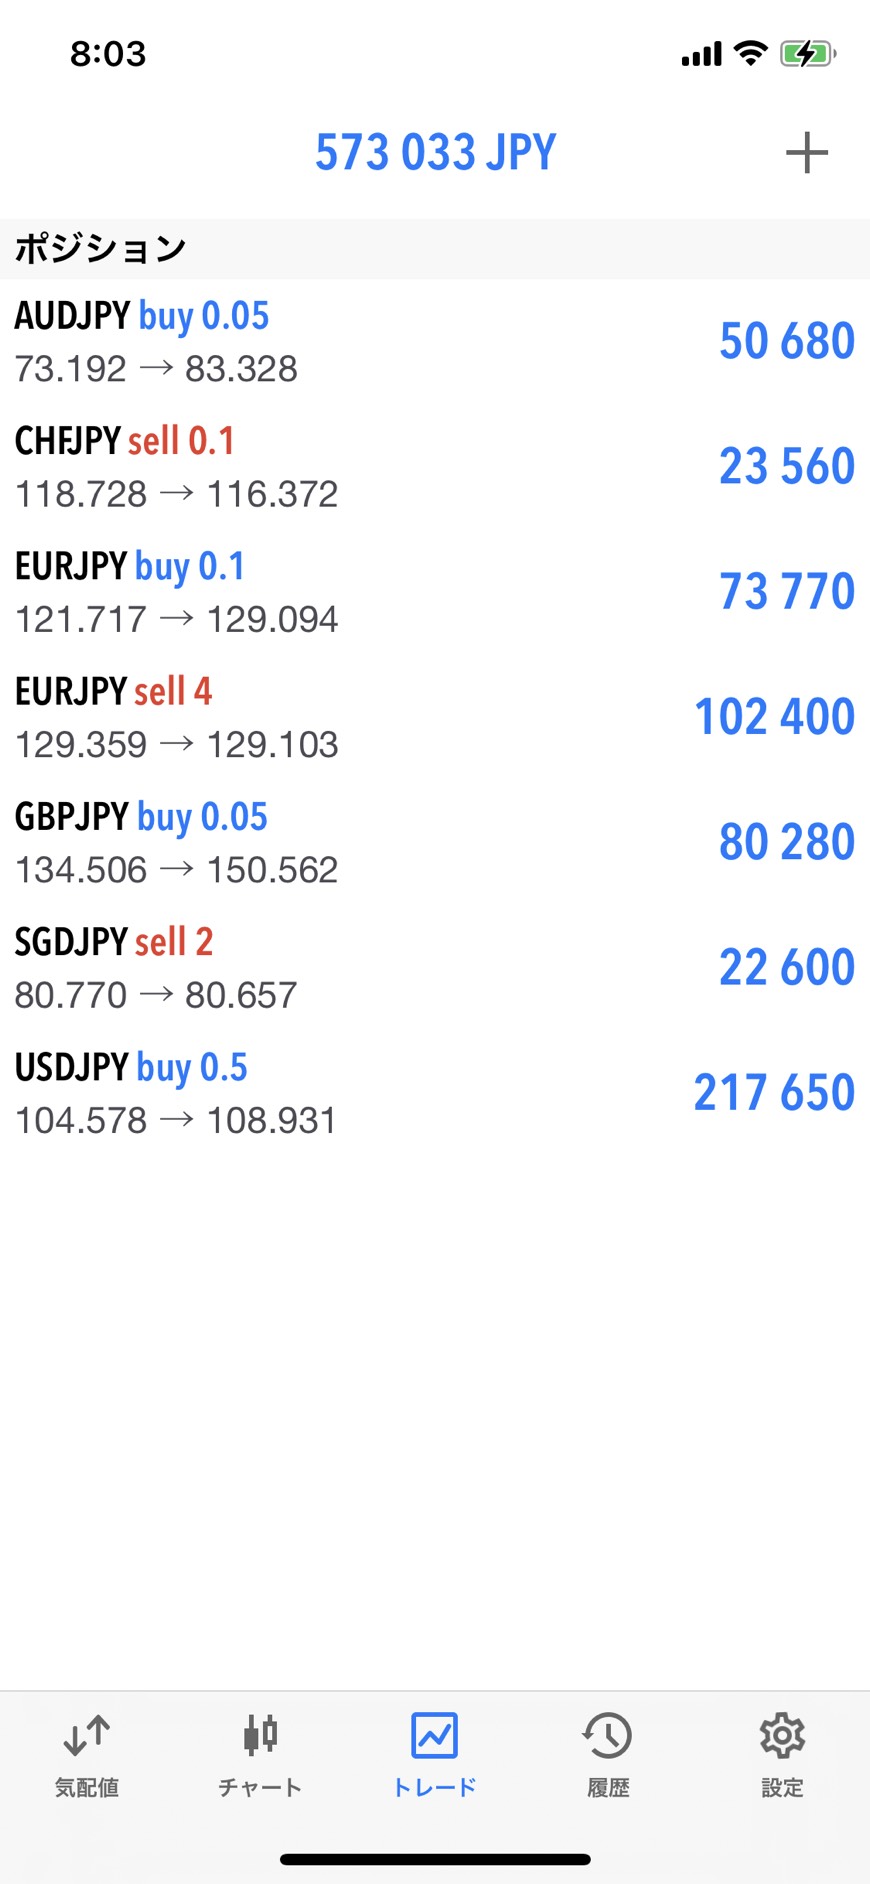
Task: Open the History (履歴) clock icon
Action: (x=608, y=1736)
